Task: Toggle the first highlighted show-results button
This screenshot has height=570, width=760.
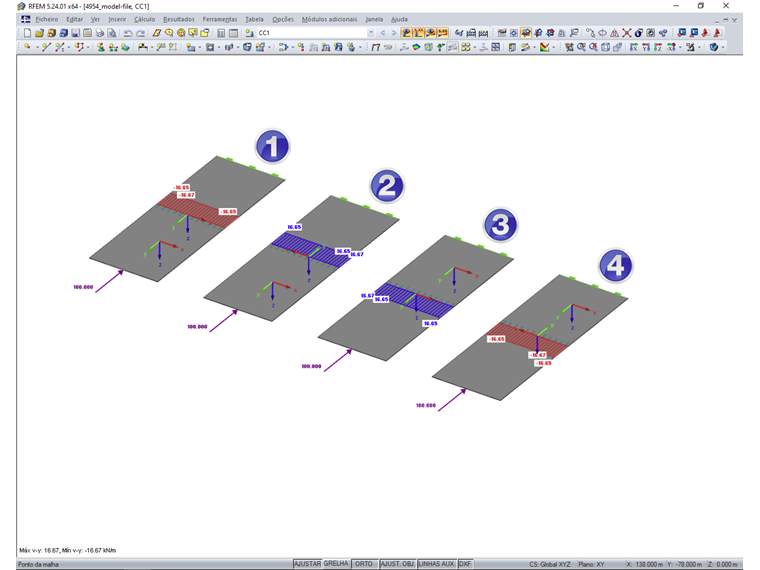Action: (x=406, y=33)
